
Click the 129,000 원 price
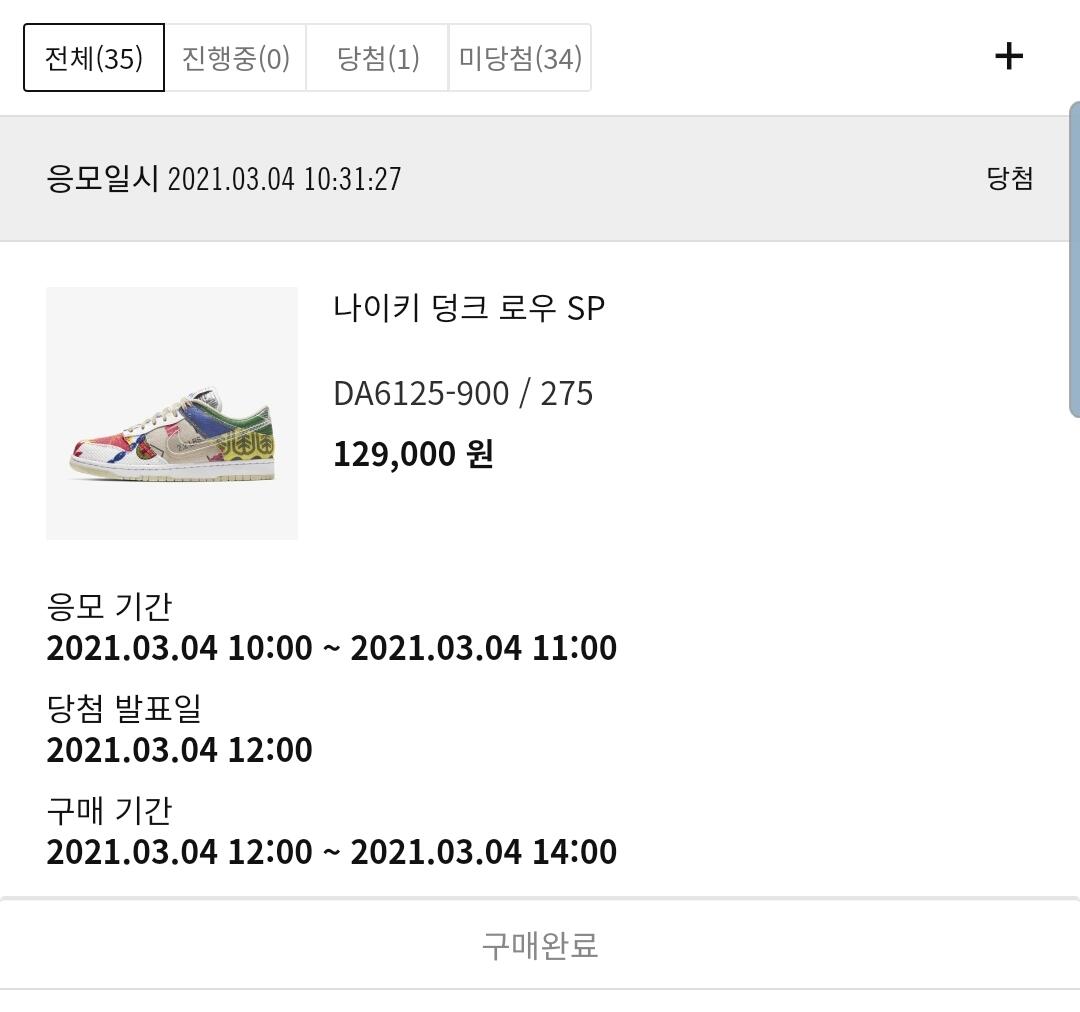pos(413,455)
